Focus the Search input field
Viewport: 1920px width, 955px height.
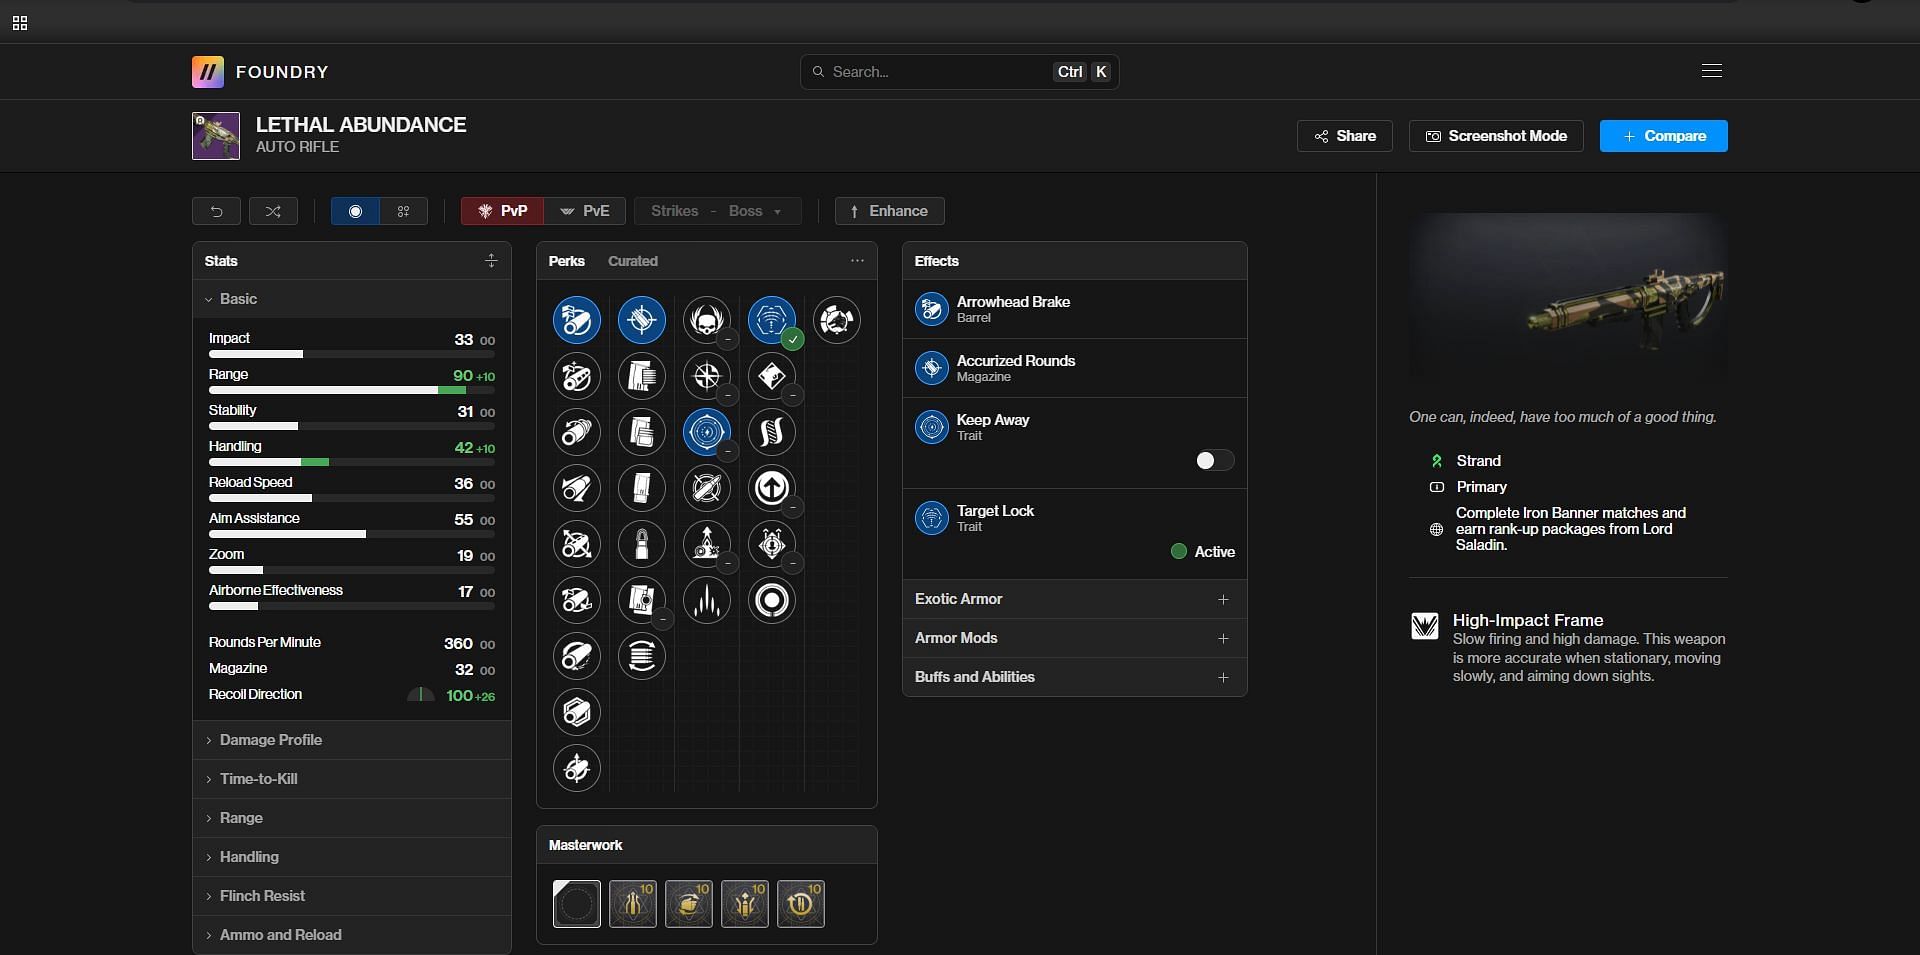tap(959, 72)
